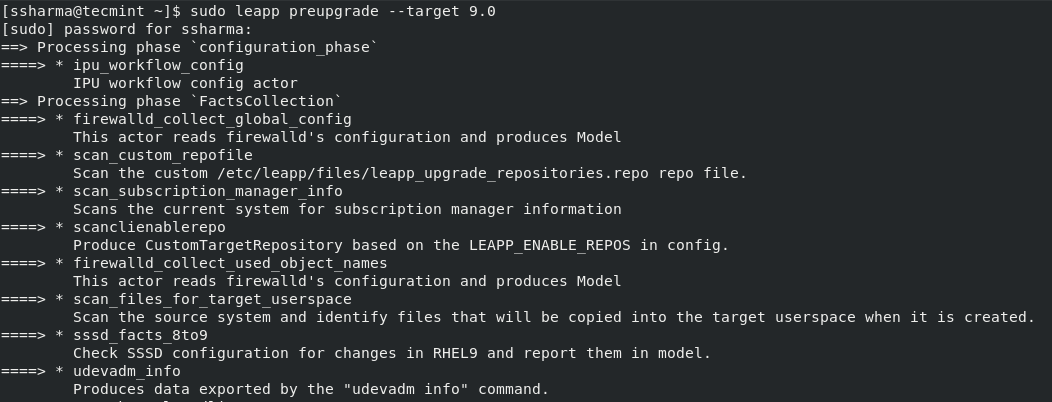This screenshot has width=1052, height=402.
Task: Click the sssd_facts_8to9 actor name
Action: pyautogui.click(x=140, y=335)
